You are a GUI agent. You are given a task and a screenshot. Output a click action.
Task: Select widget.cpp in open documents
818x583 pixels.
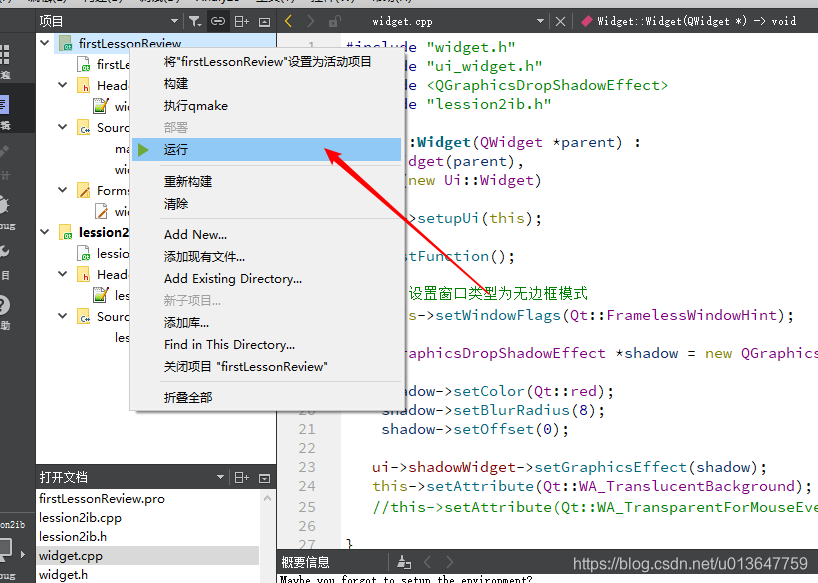pos(148,556)
